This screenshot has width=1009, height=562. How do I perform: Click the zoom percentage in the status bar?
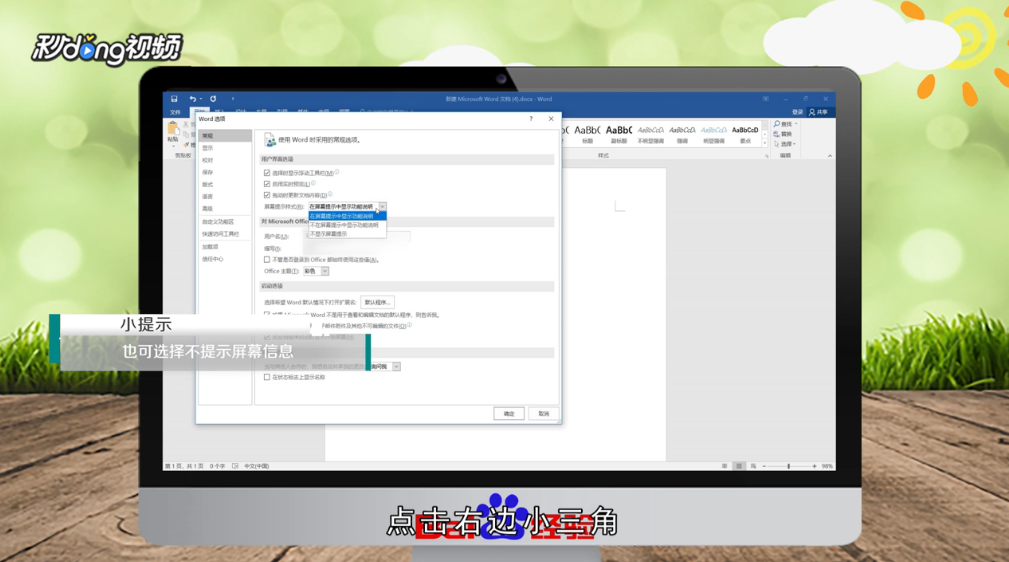pos(827,466)
